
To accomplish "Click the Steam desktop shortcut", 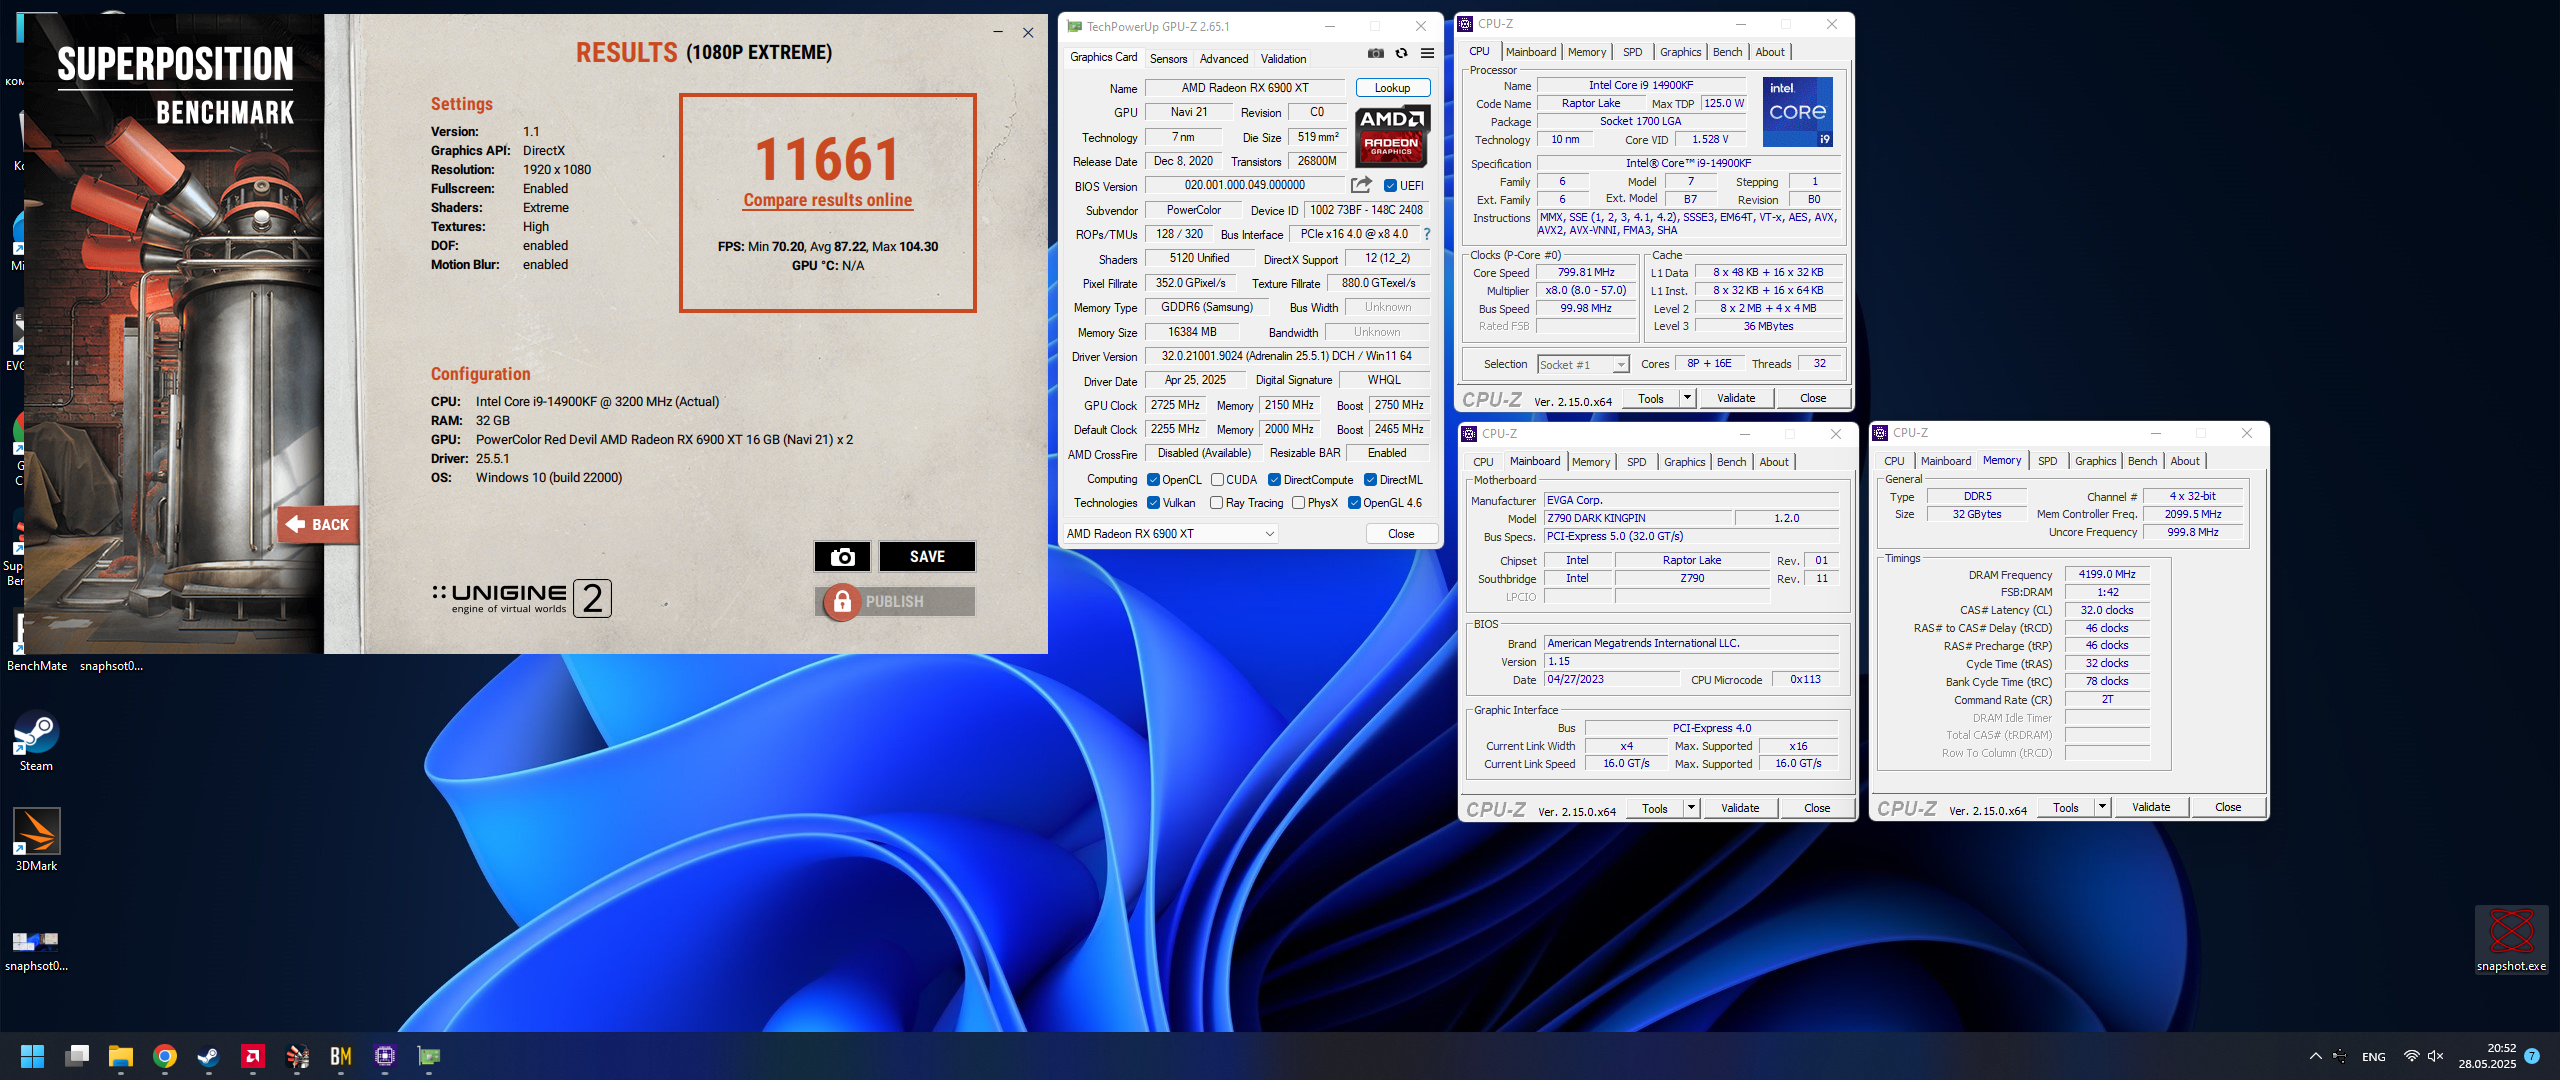I will 36,741.
